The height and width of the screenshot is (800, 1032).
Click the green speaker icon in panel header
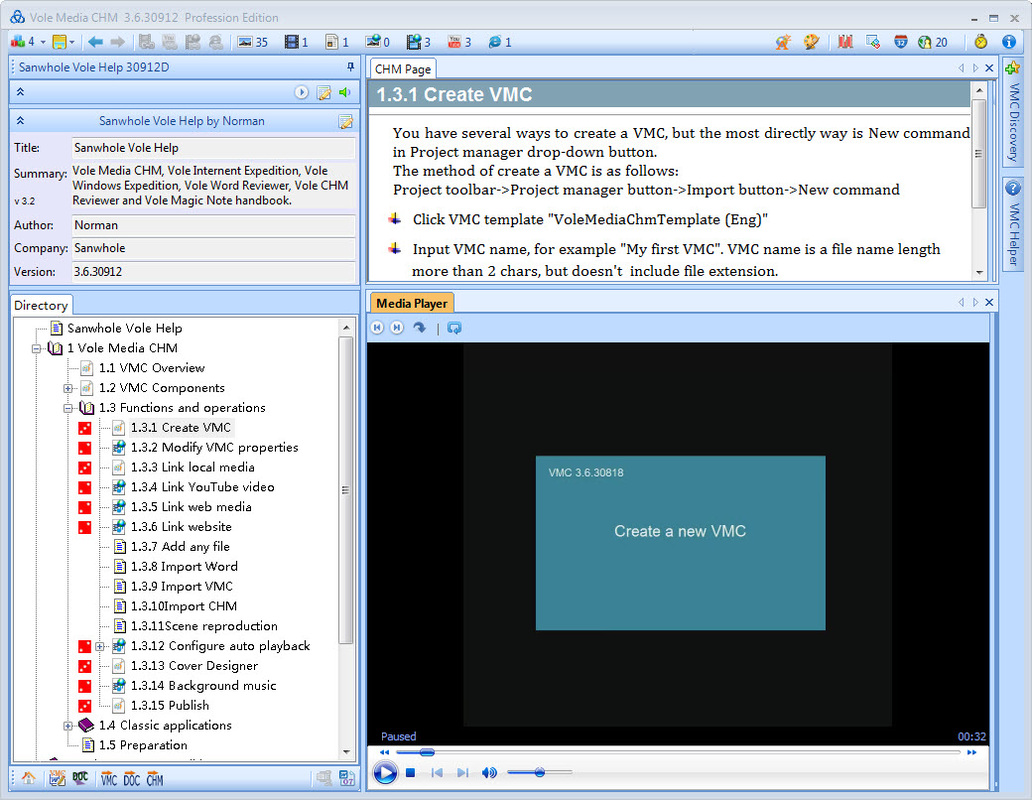tap(345, 92)
